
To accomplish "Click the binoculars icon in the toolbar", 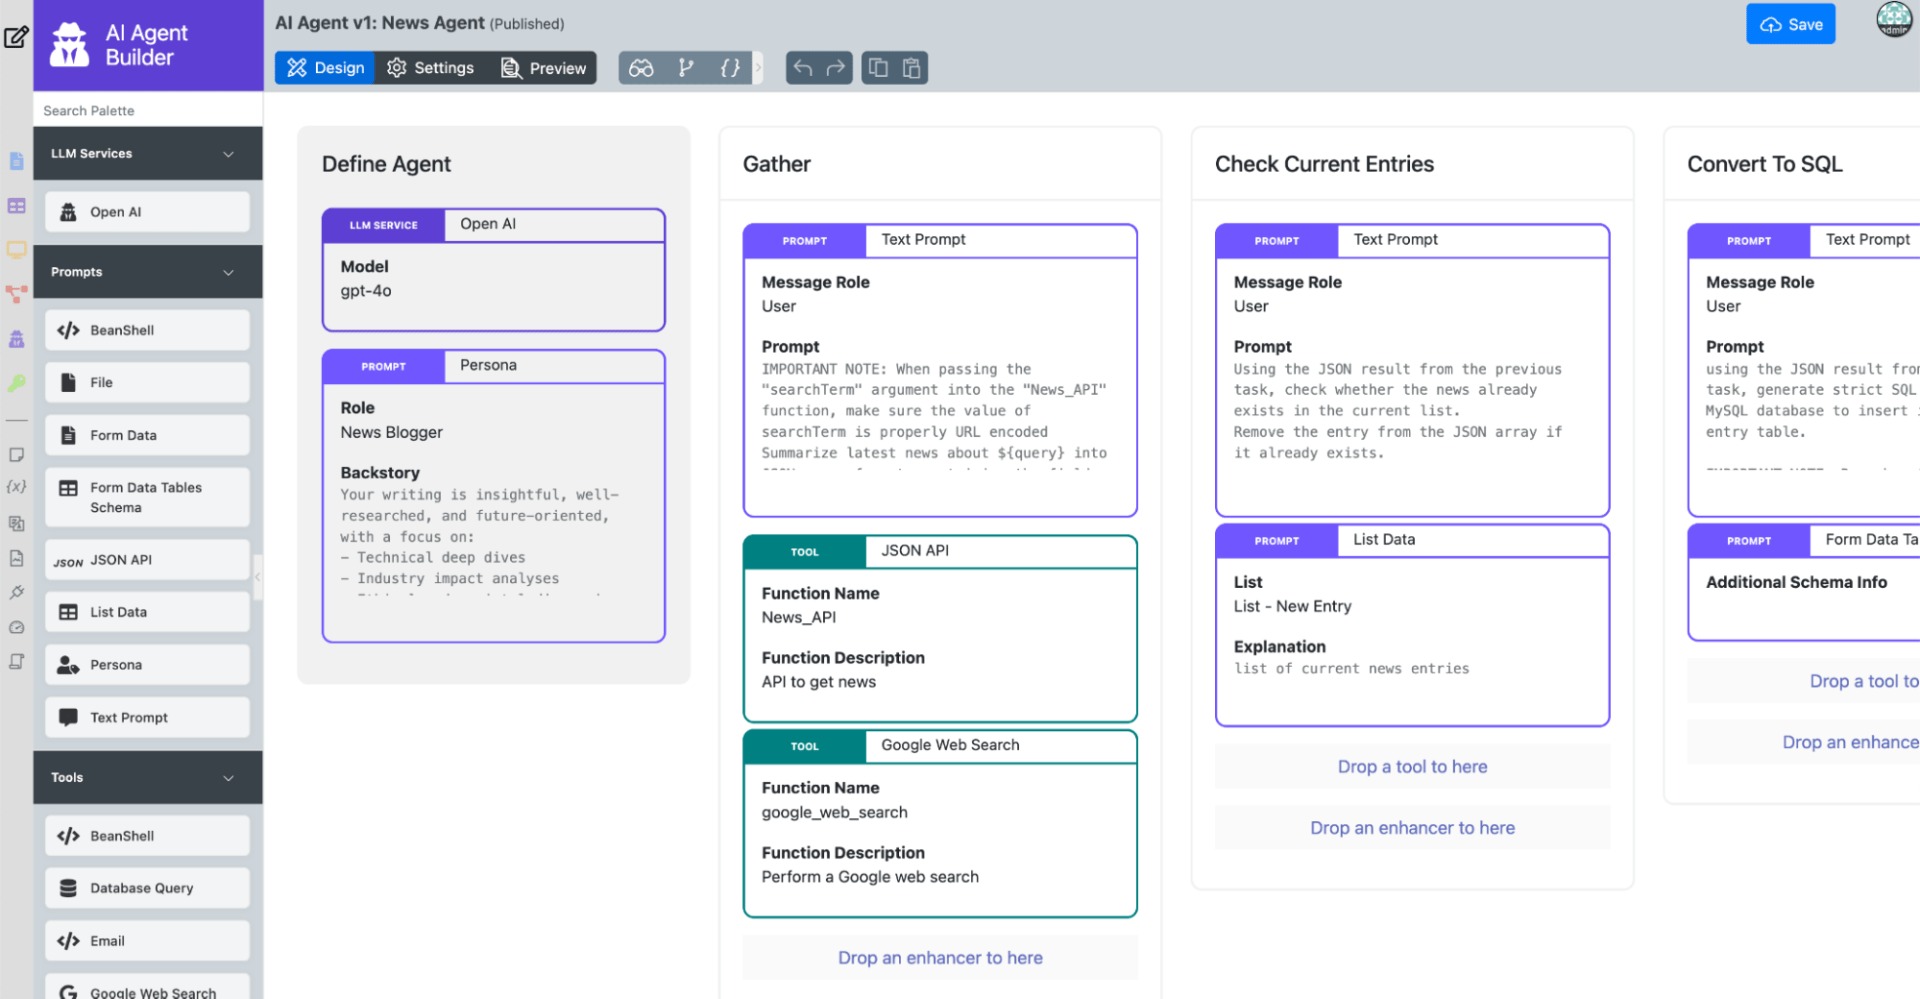I will [x=641, y=68].
